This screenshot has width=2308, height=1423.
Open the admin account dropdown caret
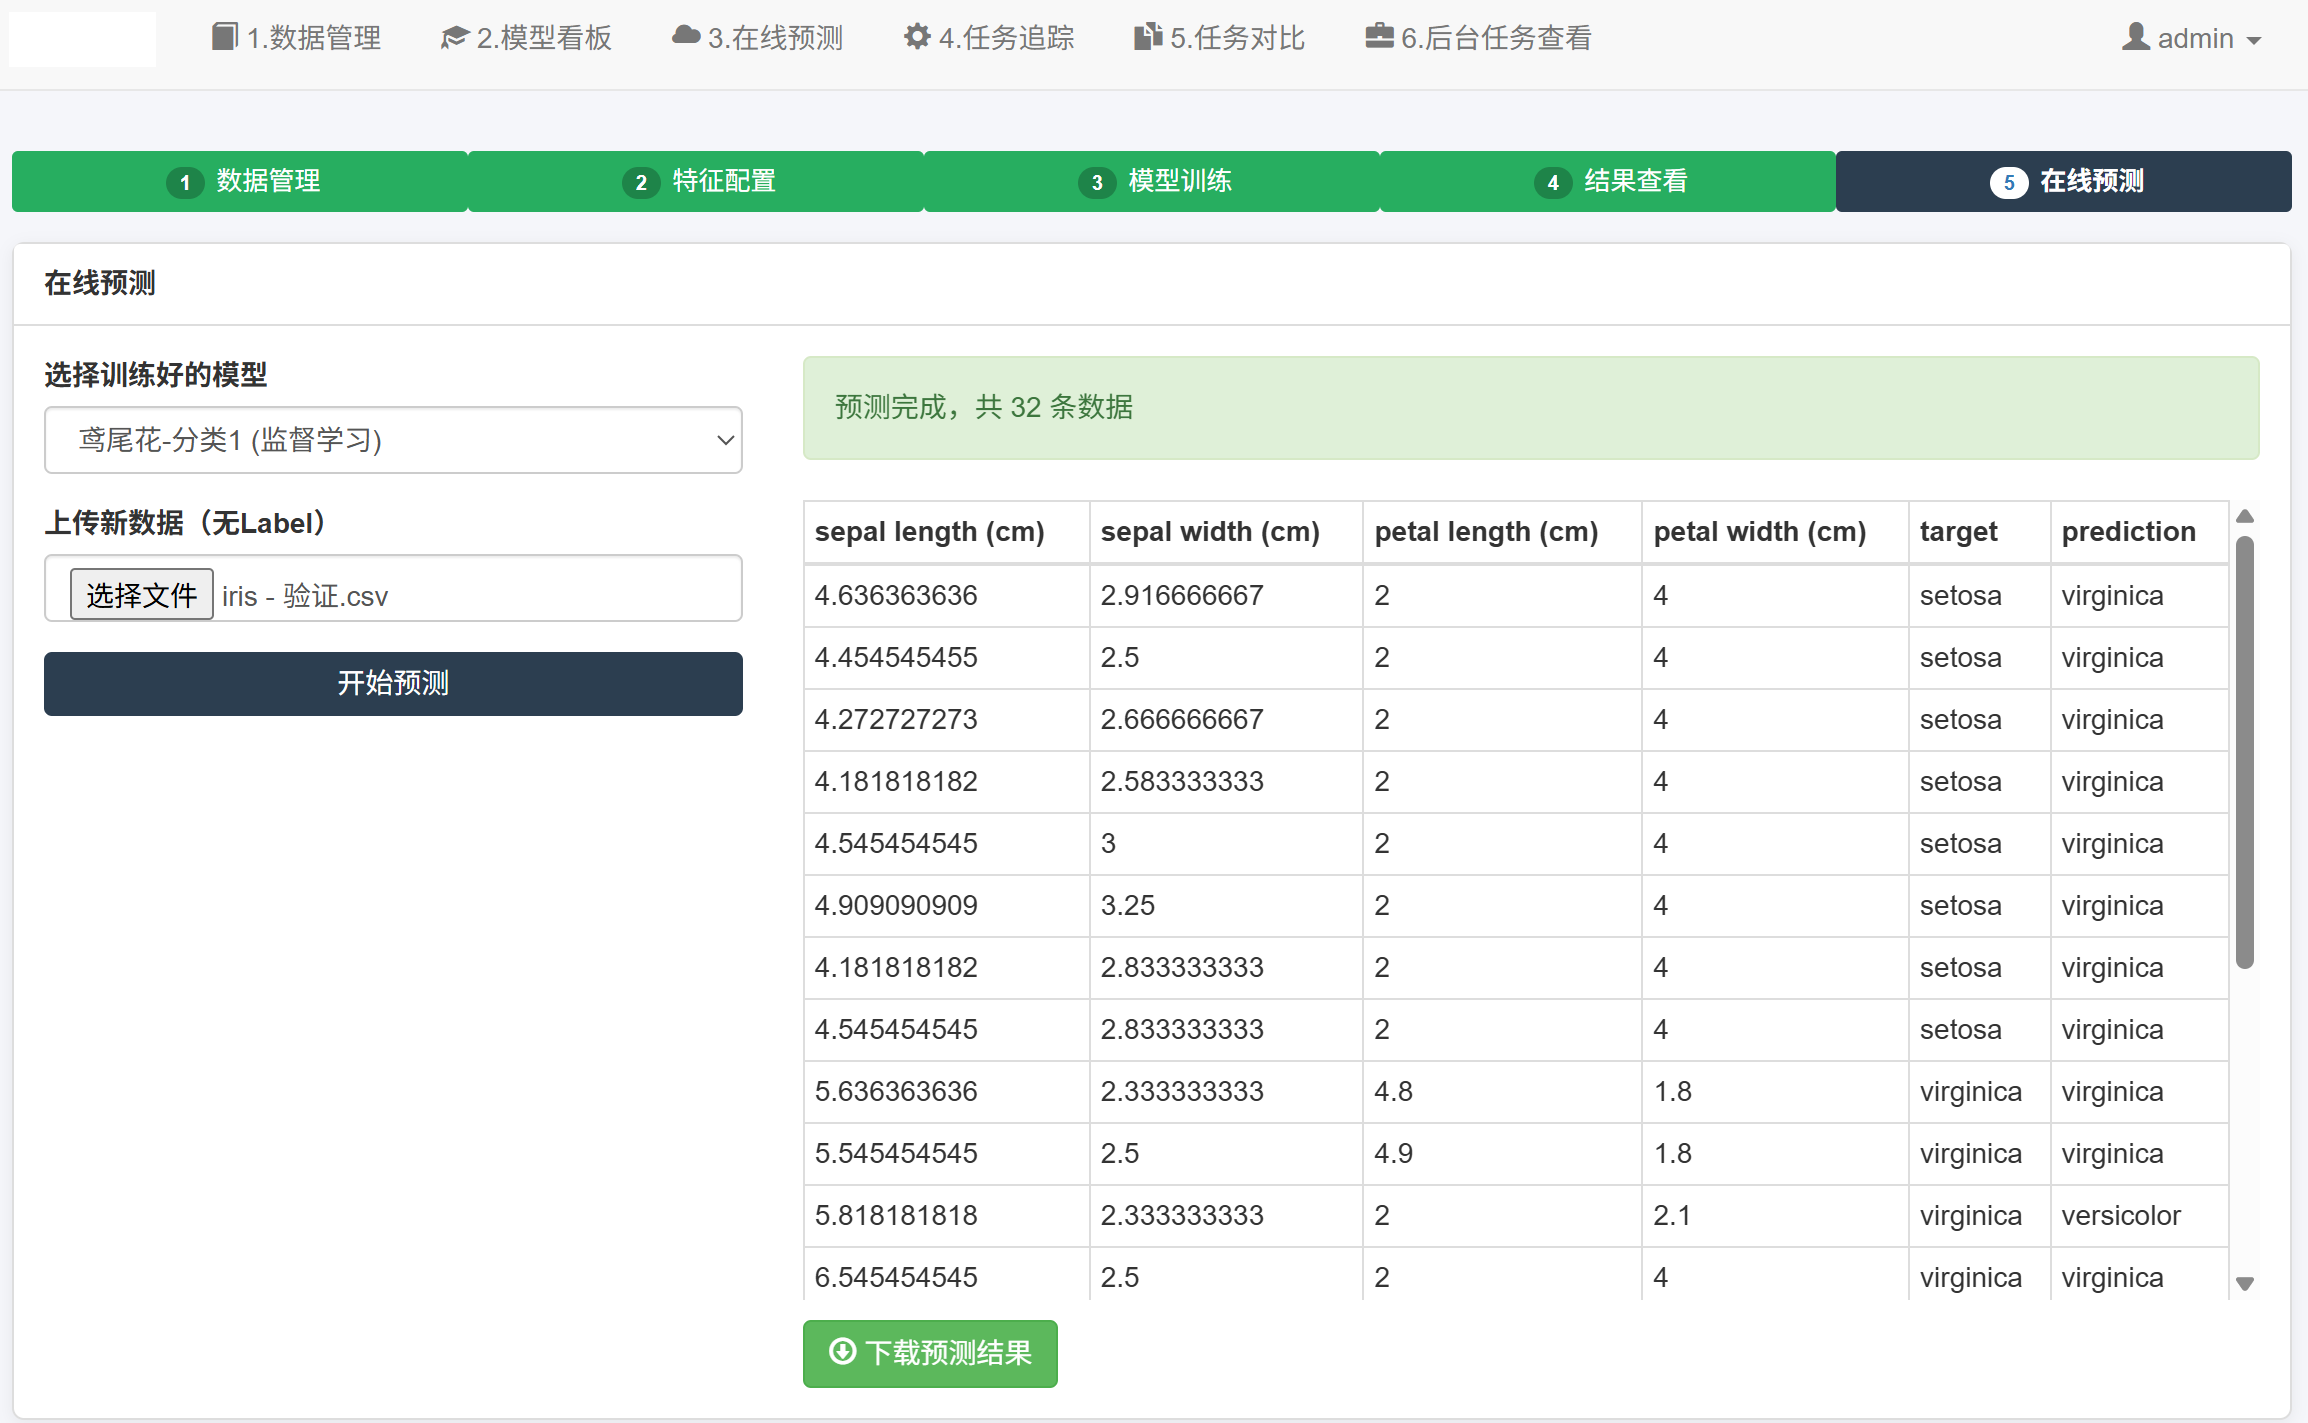pyautogui.click(x=2254, y=41)
